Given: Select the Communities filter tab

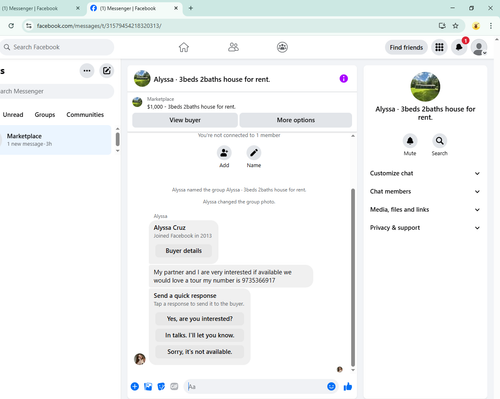Looking at the screenshot, I should [85, 115].
